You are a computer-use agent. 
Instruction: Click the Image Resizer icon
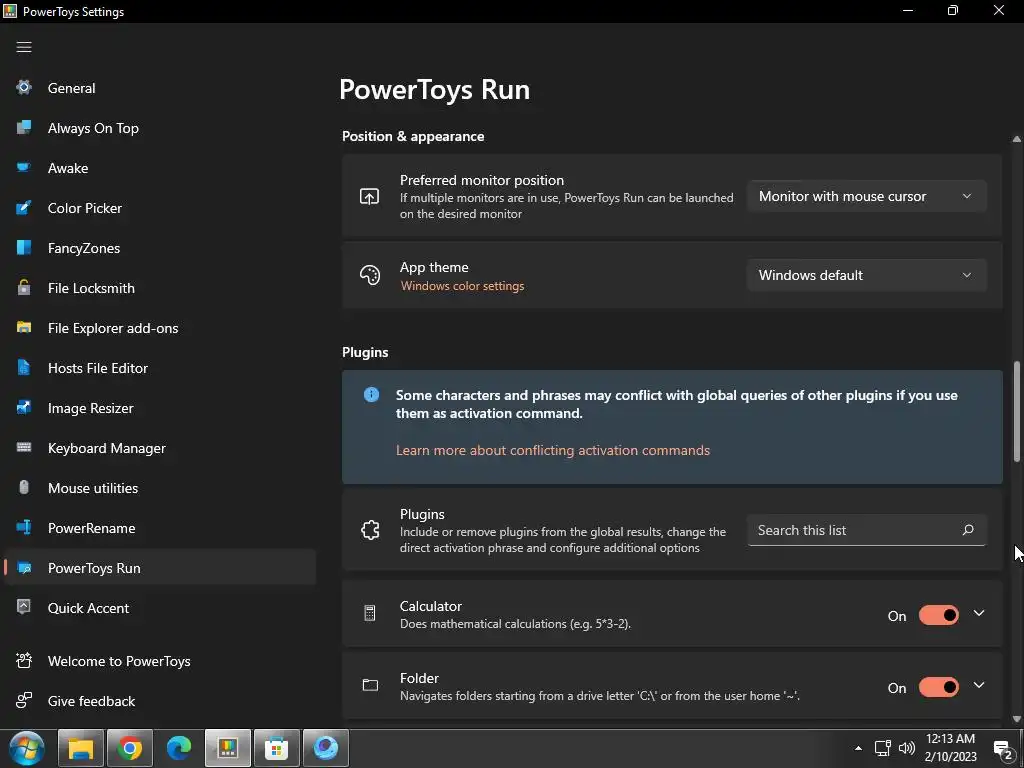pyautogui.click(x=24, y=408)
